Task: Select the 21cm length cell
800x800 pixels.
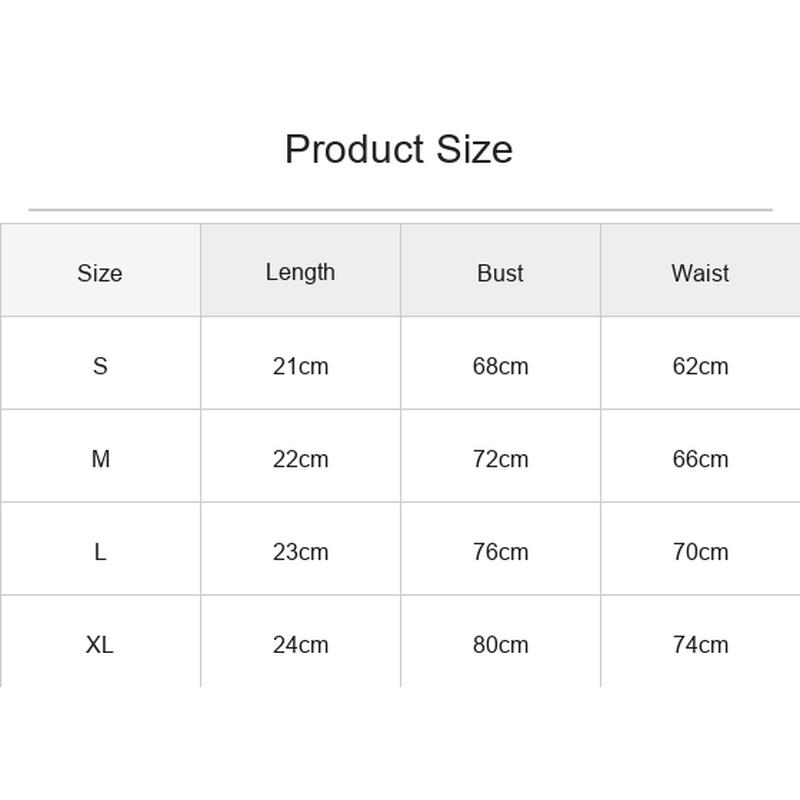Action: point(301,366)
